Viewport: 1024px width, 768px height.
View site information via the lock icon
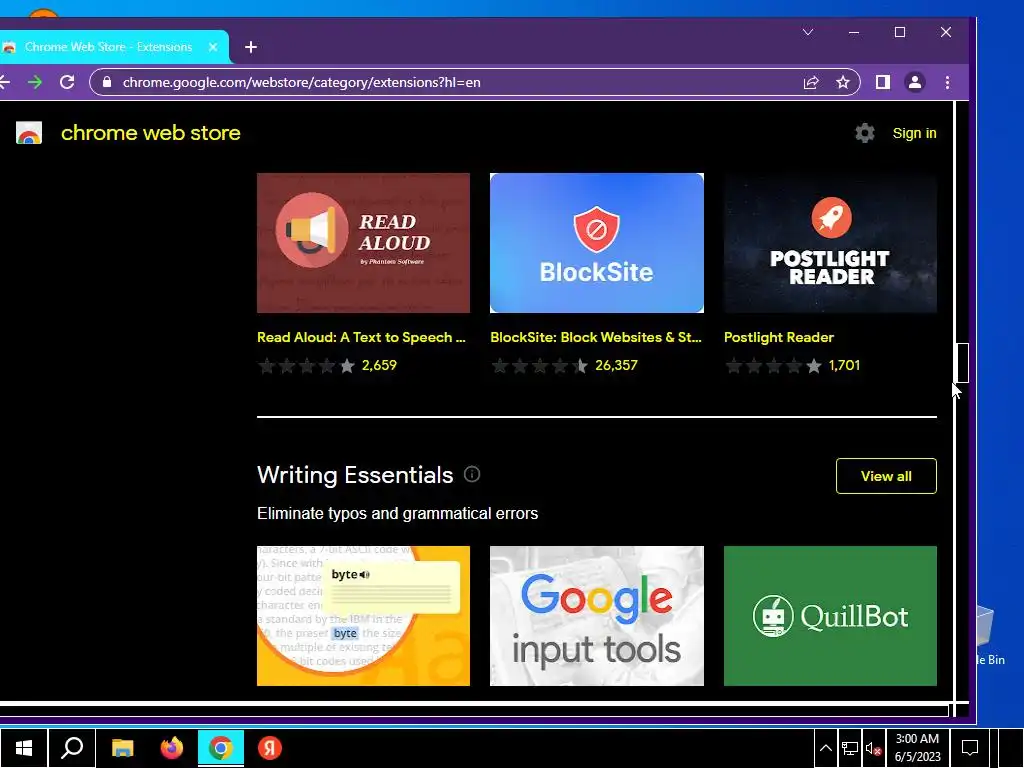107,82
